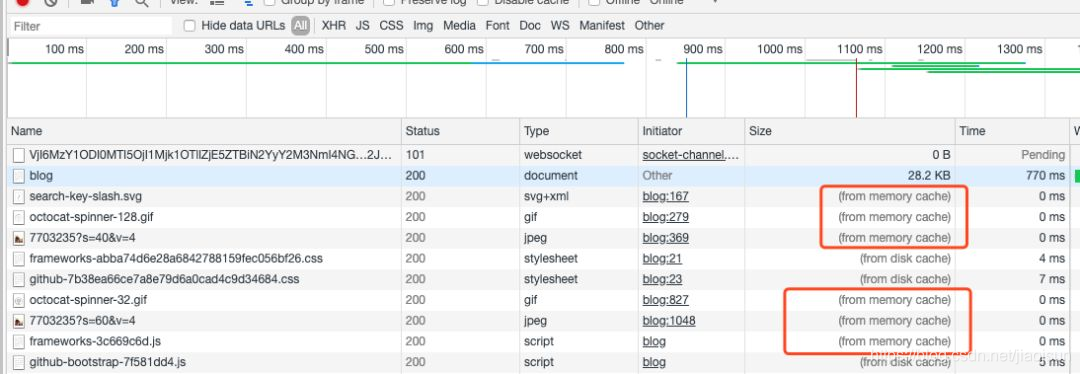The height and width of the screenshot is (374, 1080).
Task: Click the 770 ms time cell
Action: click(1045, 176)
